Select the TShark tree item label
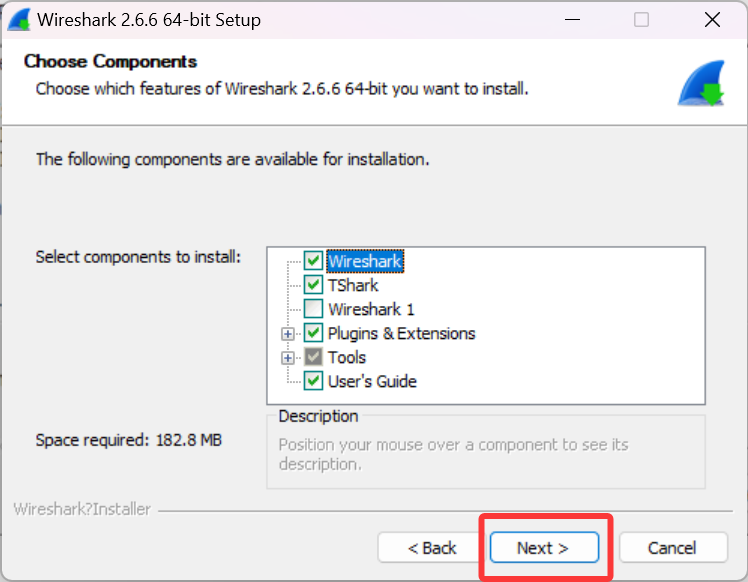The image size is (748, 582). tap(353, 285)
